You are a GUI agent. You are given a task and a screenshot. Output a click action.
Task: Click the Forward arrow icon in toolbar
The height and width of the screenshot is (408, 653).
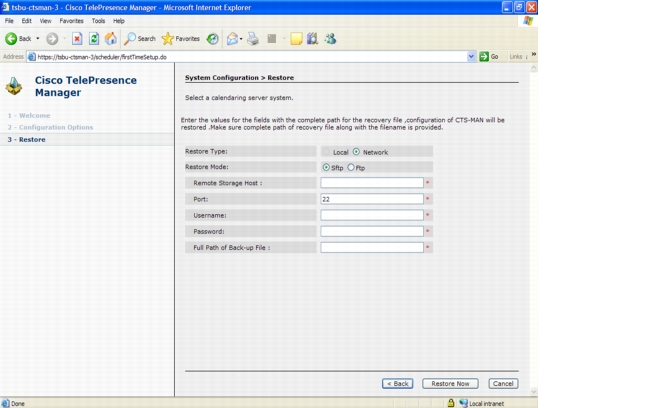[52, 39]
